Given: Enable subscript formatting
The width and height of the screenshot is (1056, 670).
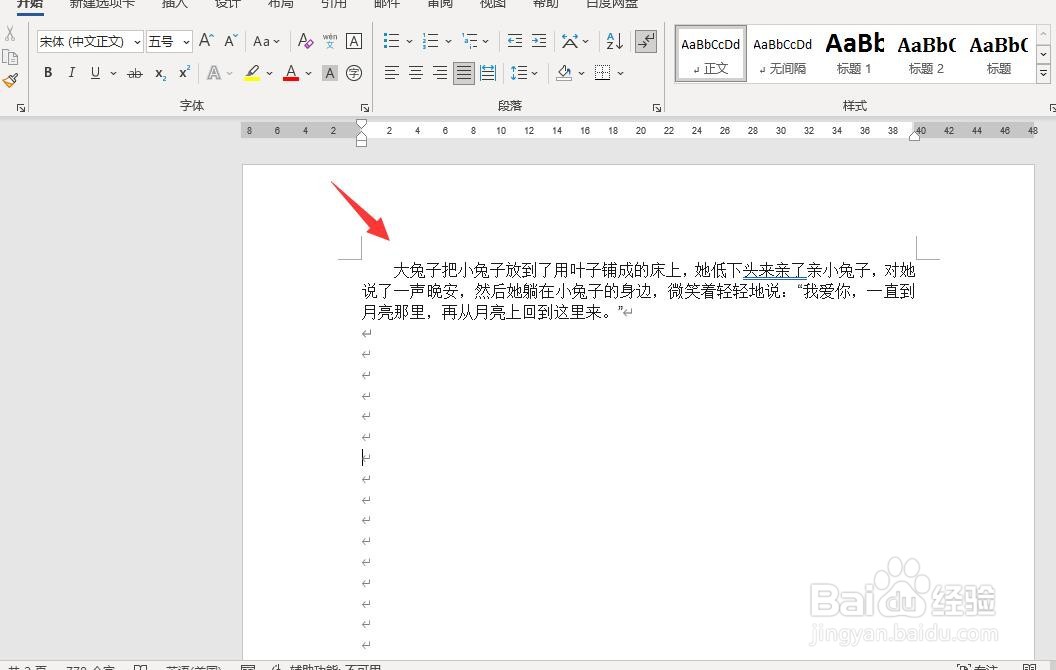Looking at the screenshot, I should 159,74.
